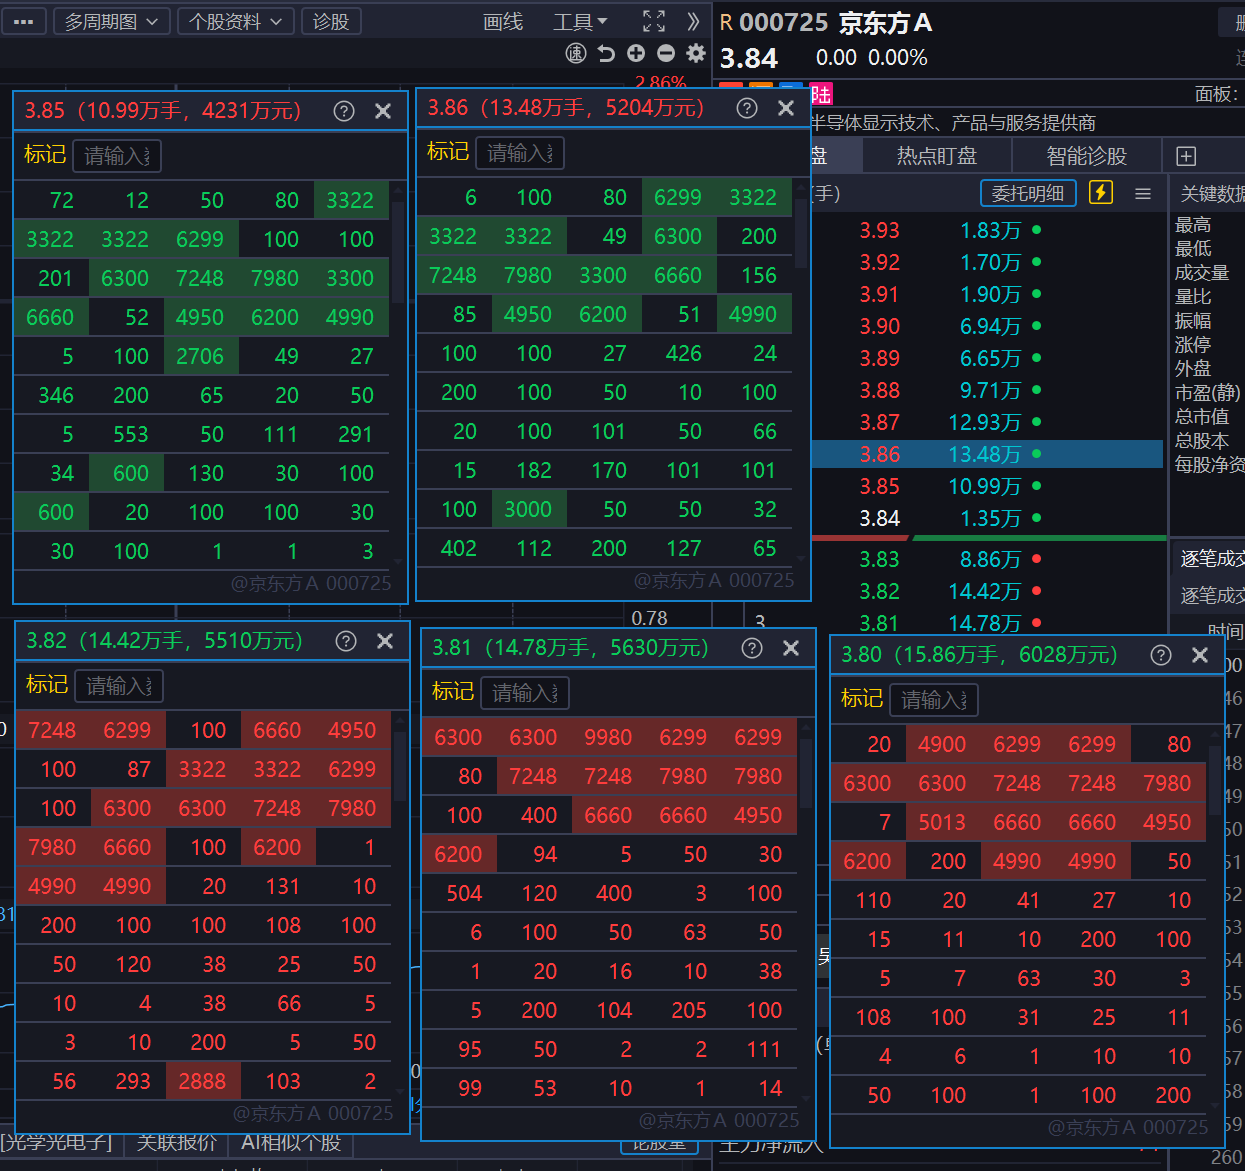Close the 3.80 order detail panel
Screen dimensions: 1245x1171
1200,655
